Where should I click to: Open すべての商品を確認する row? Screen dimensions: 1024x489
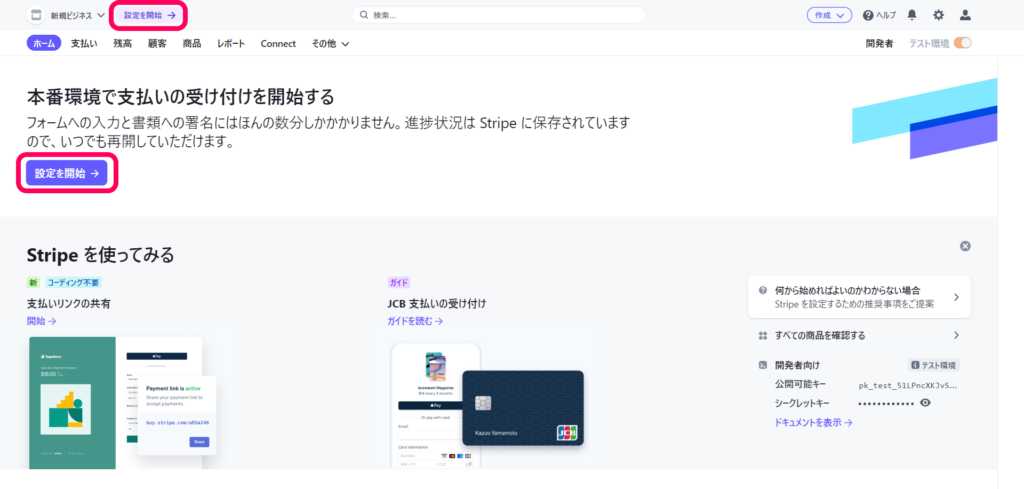[859, 335]
